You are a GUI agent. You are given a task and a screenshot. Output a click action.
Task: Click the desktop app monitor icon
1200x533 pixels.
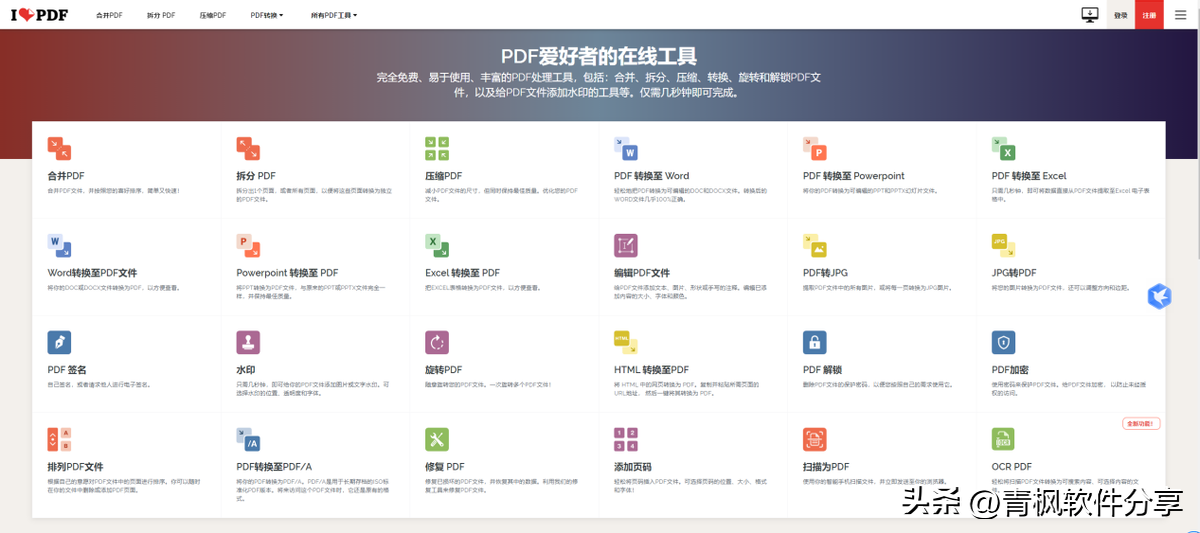click(x=1090, y=15)
